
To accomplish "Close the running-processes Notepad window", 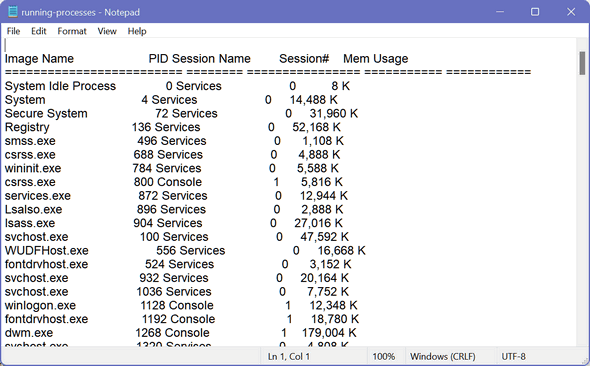I will (x=571, y=12).
